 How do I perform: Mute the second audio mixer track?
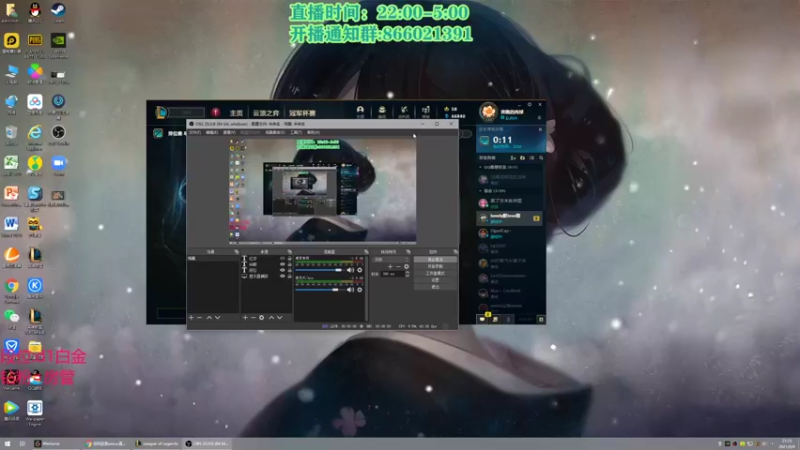pos(350,290)
